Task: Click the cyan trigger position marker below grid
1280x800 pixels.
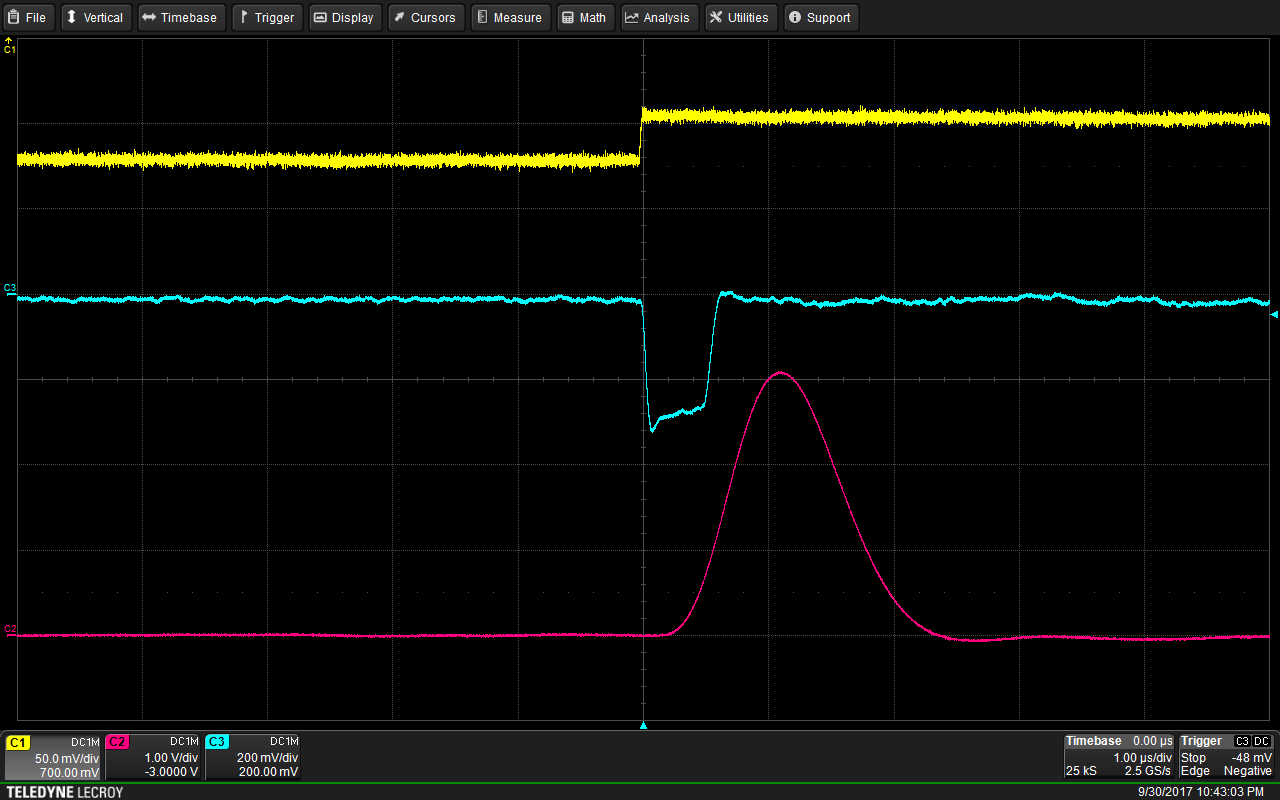Action: (643, 725)
